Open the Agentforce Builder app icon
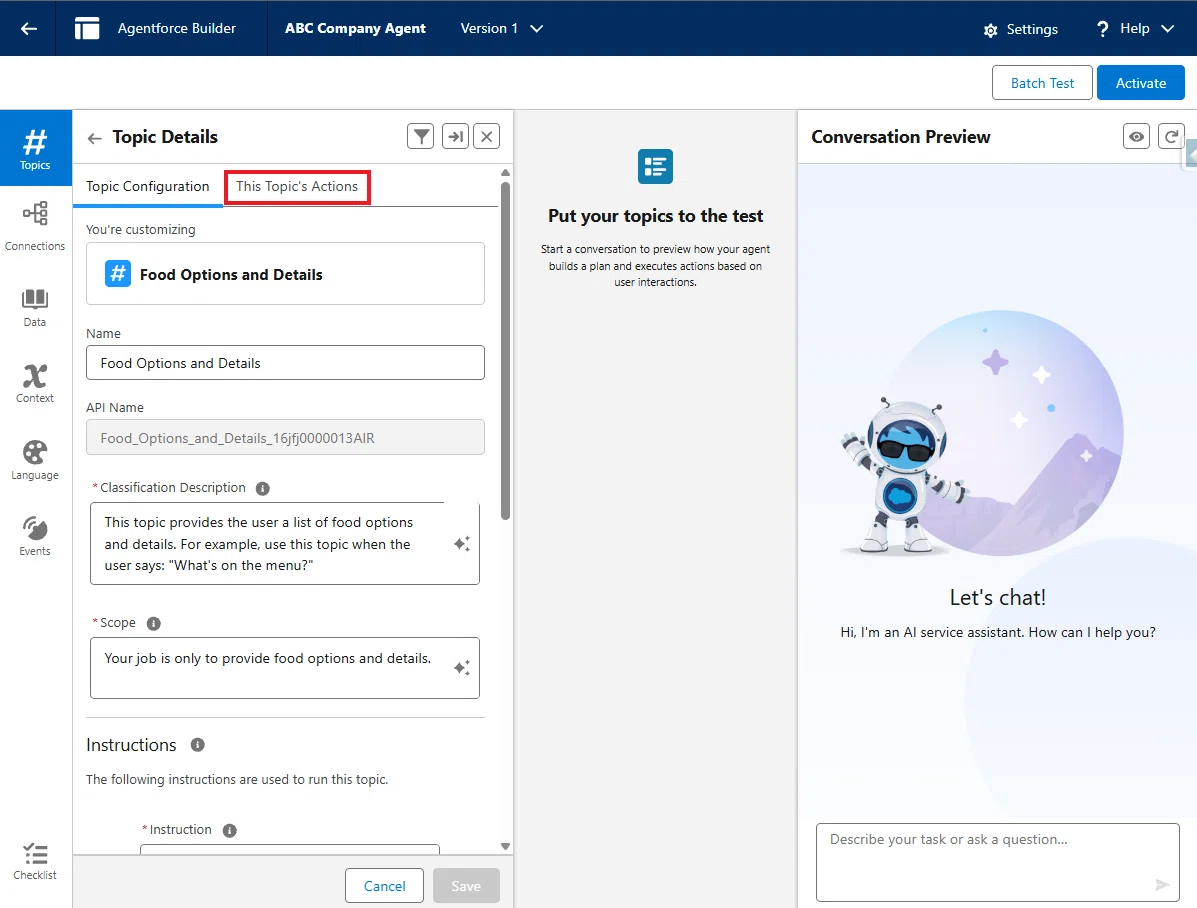1197x908 pixels. 87,28
